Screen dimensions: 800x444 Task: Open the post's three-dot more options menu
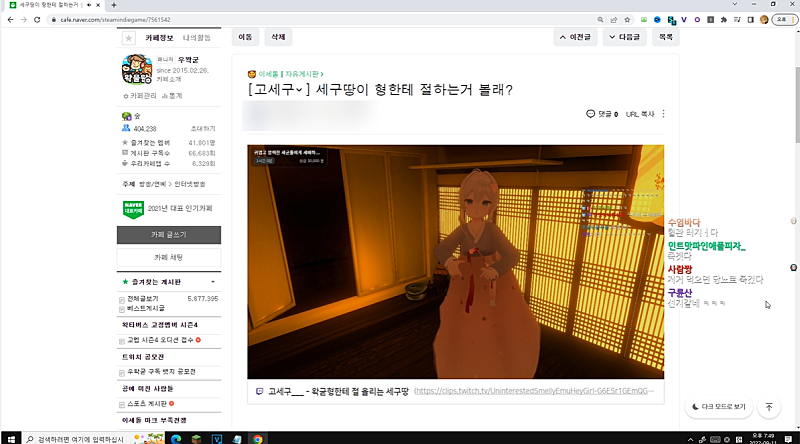(663, 114)
